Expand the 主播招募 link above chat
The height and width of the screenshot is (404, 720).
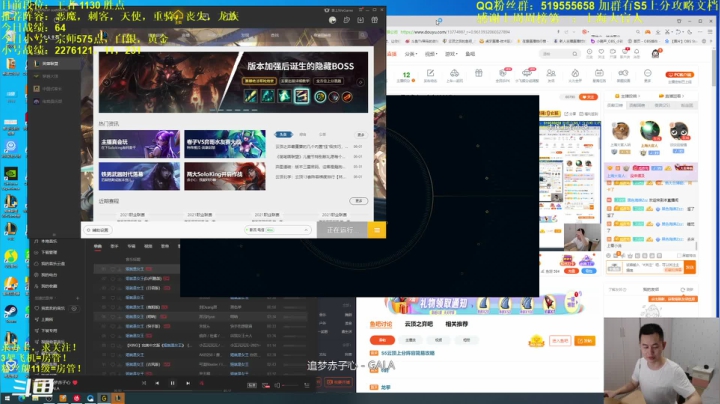[x=630, y=96]
